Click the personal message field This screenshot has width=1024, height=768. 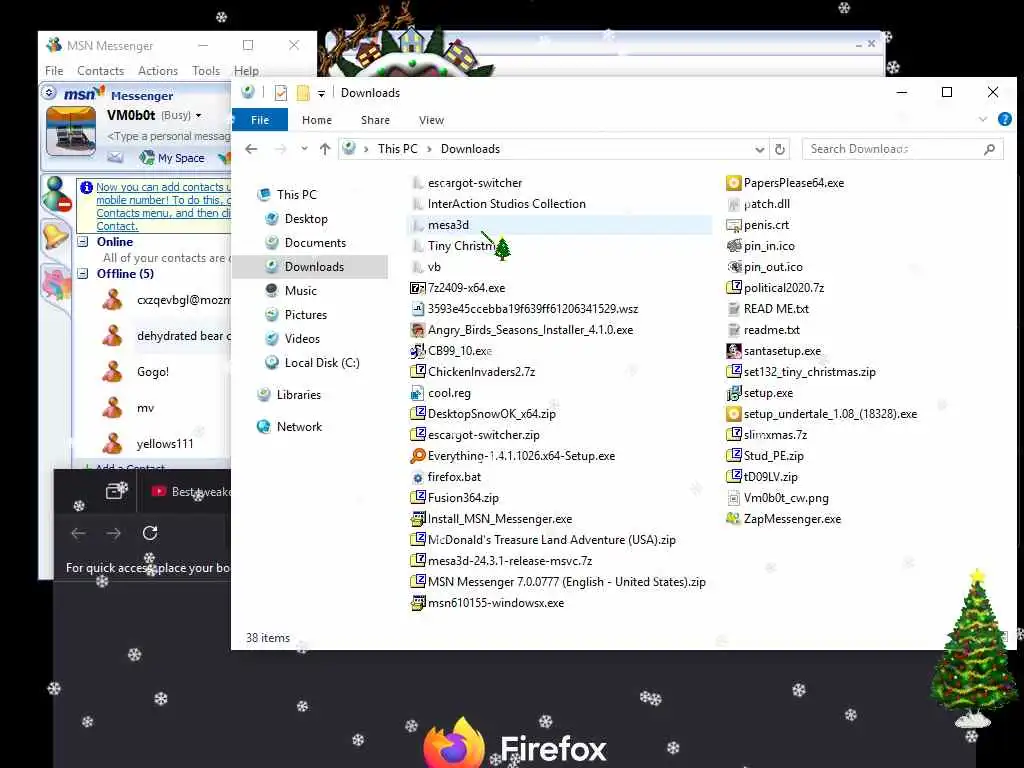(x=168, y=136)
